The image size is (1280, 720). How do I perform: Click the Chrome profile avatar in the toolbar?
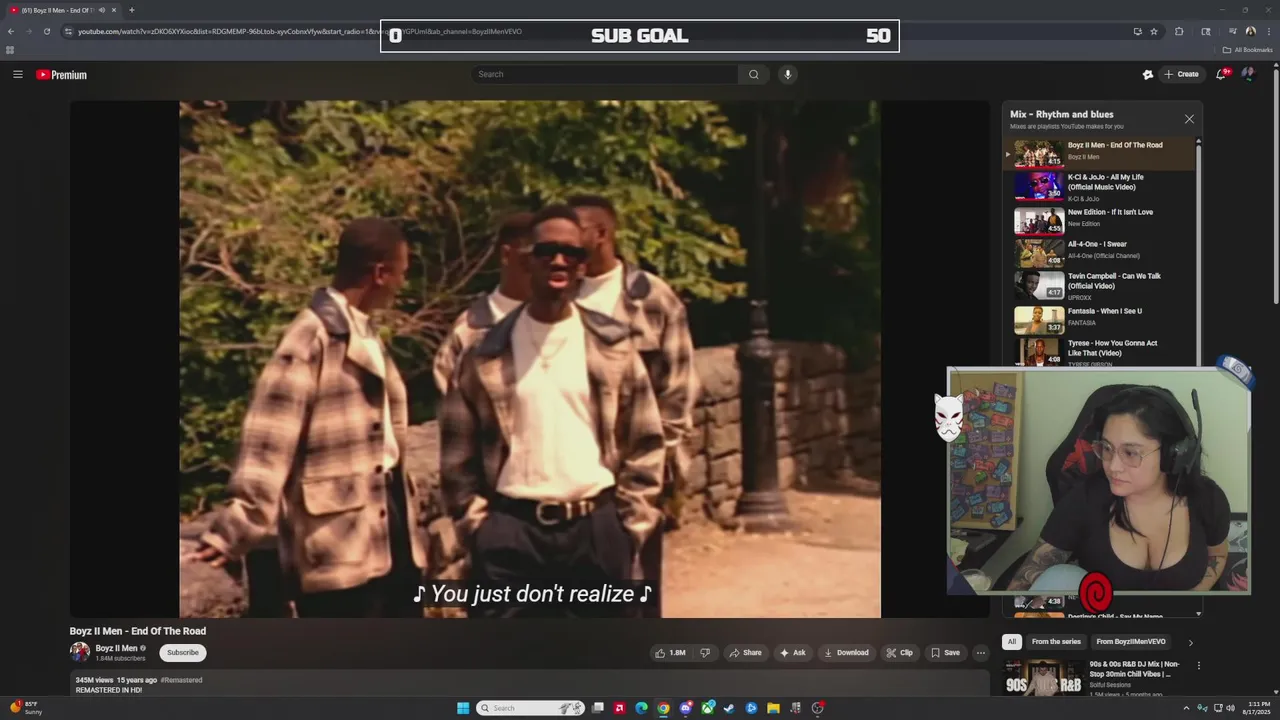pyautogui.click(x=1251, y=31)
